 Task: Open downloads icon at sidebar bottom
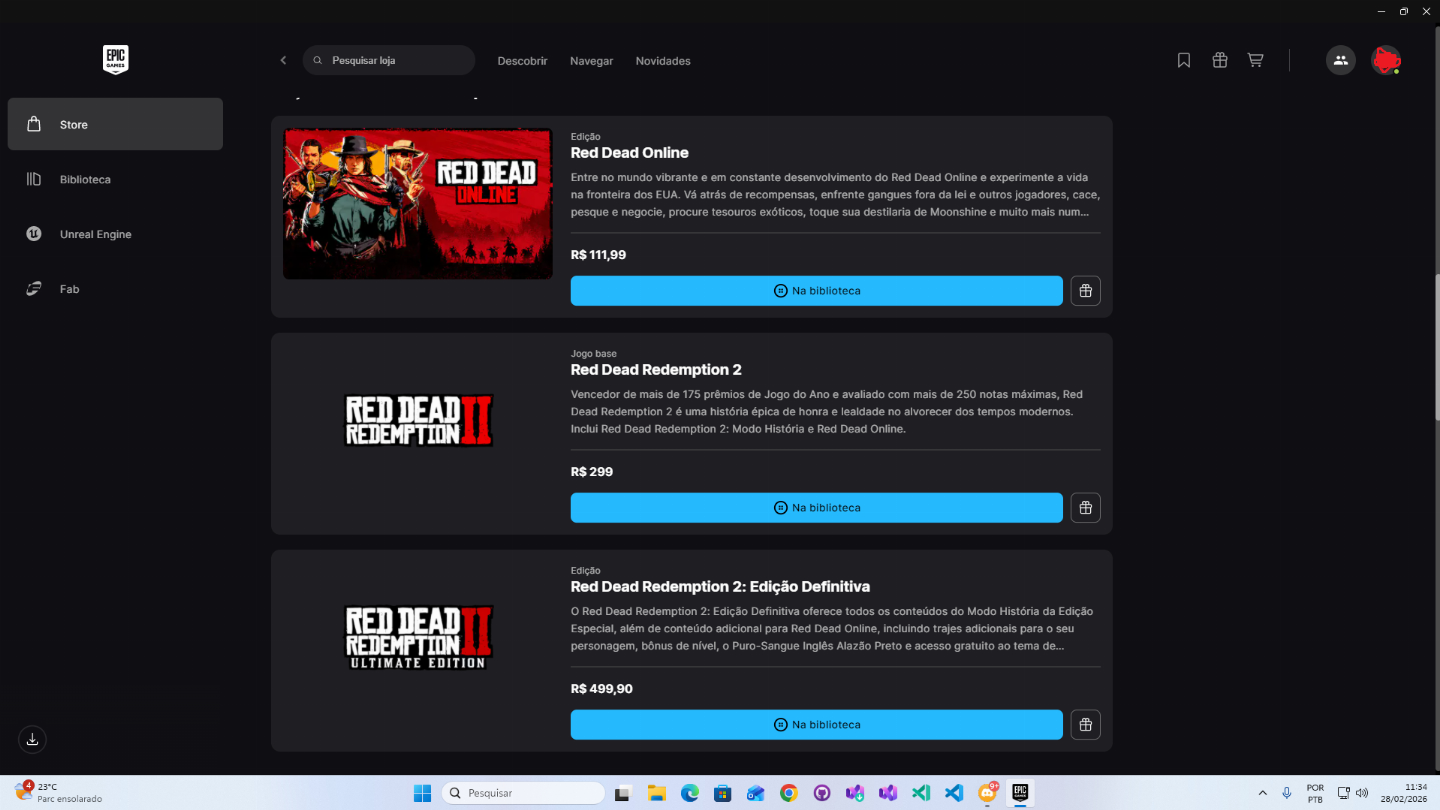(32, 739)
